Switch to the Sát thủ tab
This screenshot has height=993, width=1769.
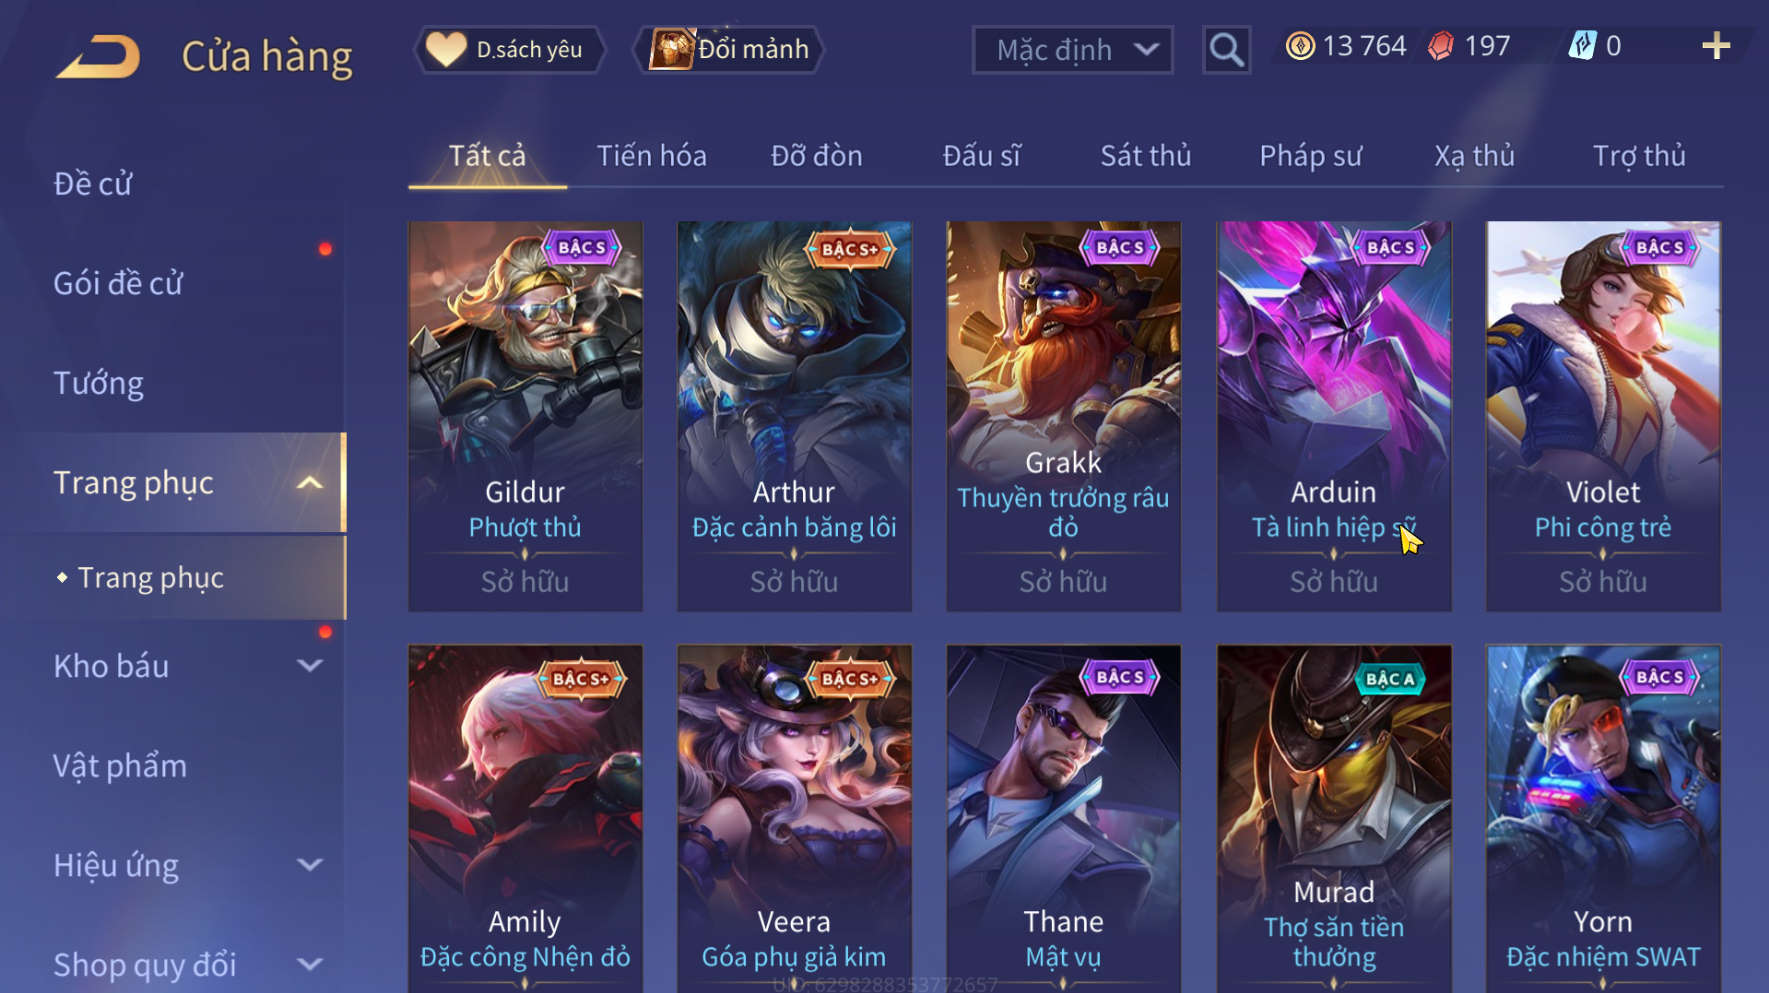pyautogui.click(x=1146, y=156)
